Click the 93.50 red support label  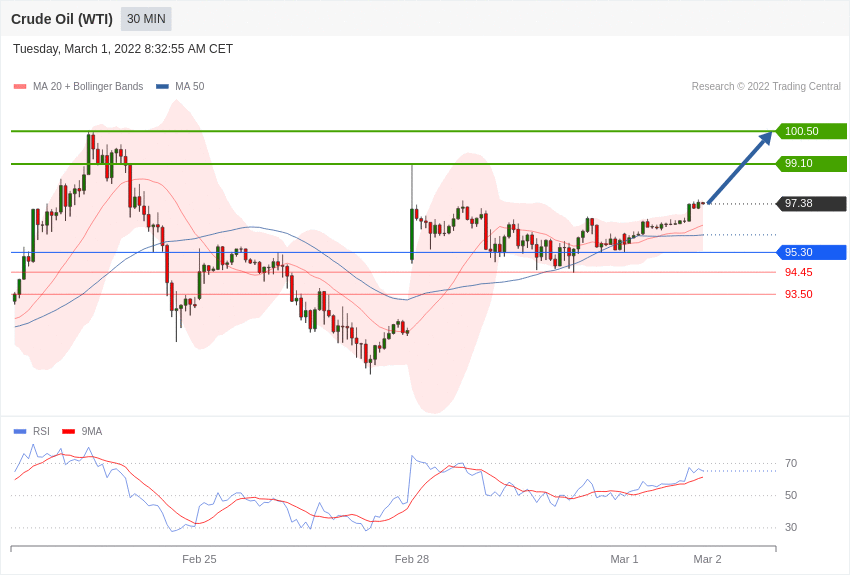pos(799,294)
